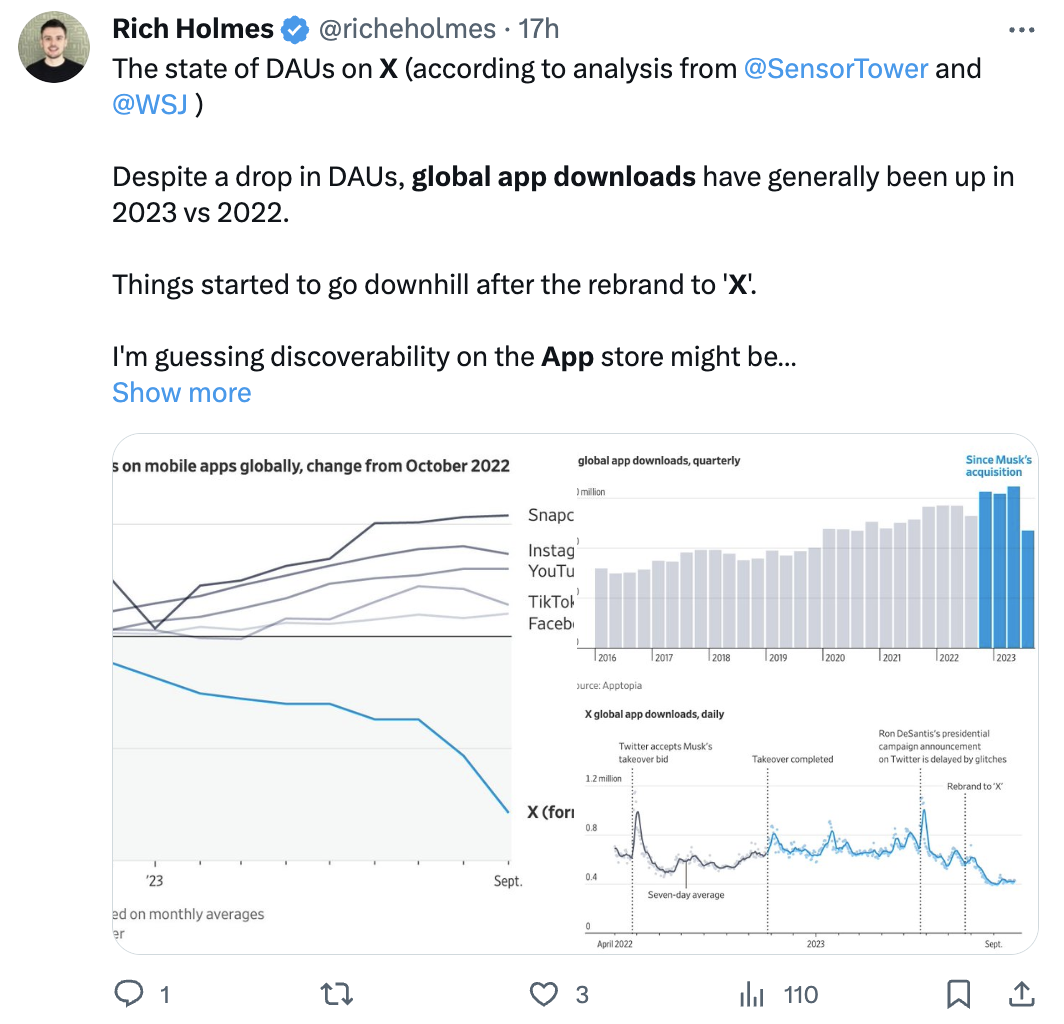Click the reply speech bubble icon
Screen dimensions: 1064x1024
[129, 994]
